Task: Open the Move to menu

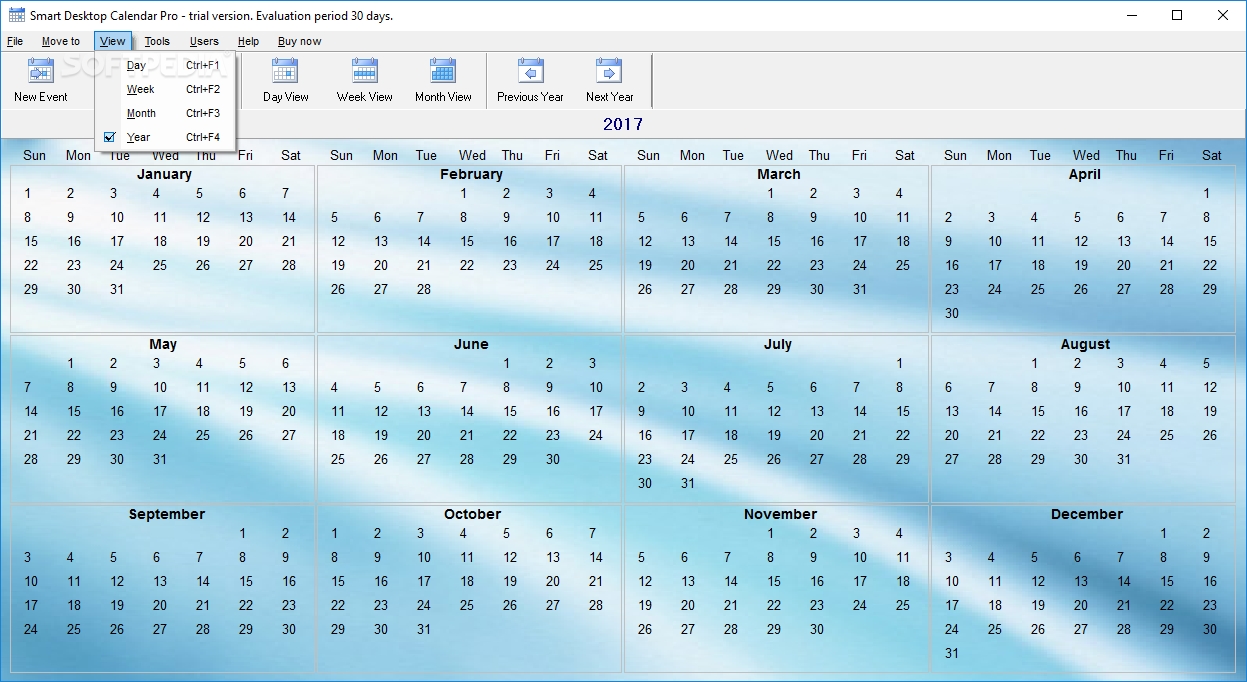Action: pos(61,41)
